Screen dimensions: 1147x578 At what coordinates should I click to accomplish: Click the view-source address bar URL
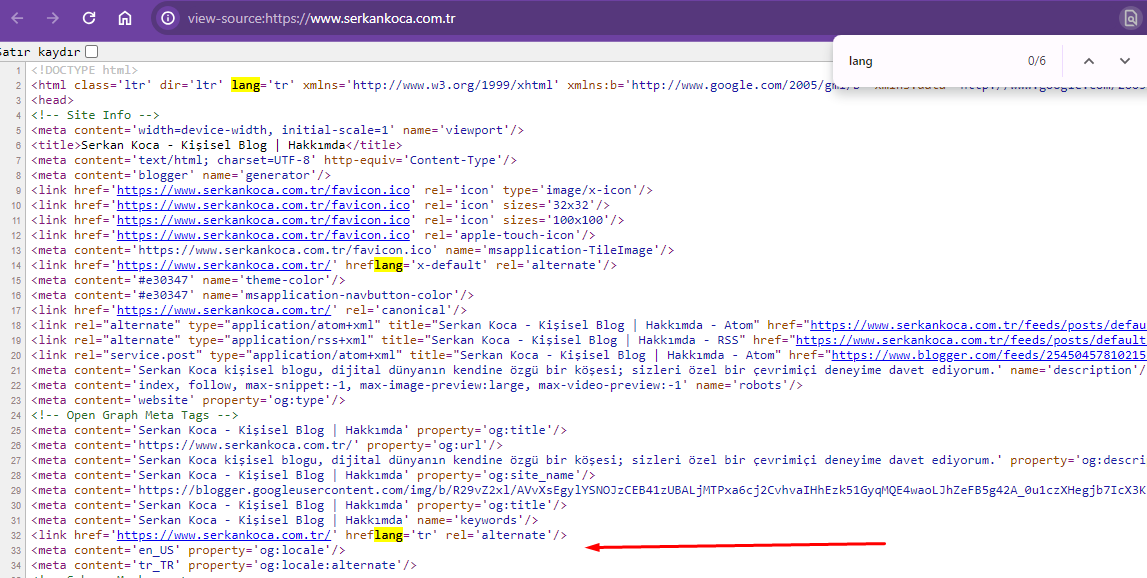(x=321, y=18)
